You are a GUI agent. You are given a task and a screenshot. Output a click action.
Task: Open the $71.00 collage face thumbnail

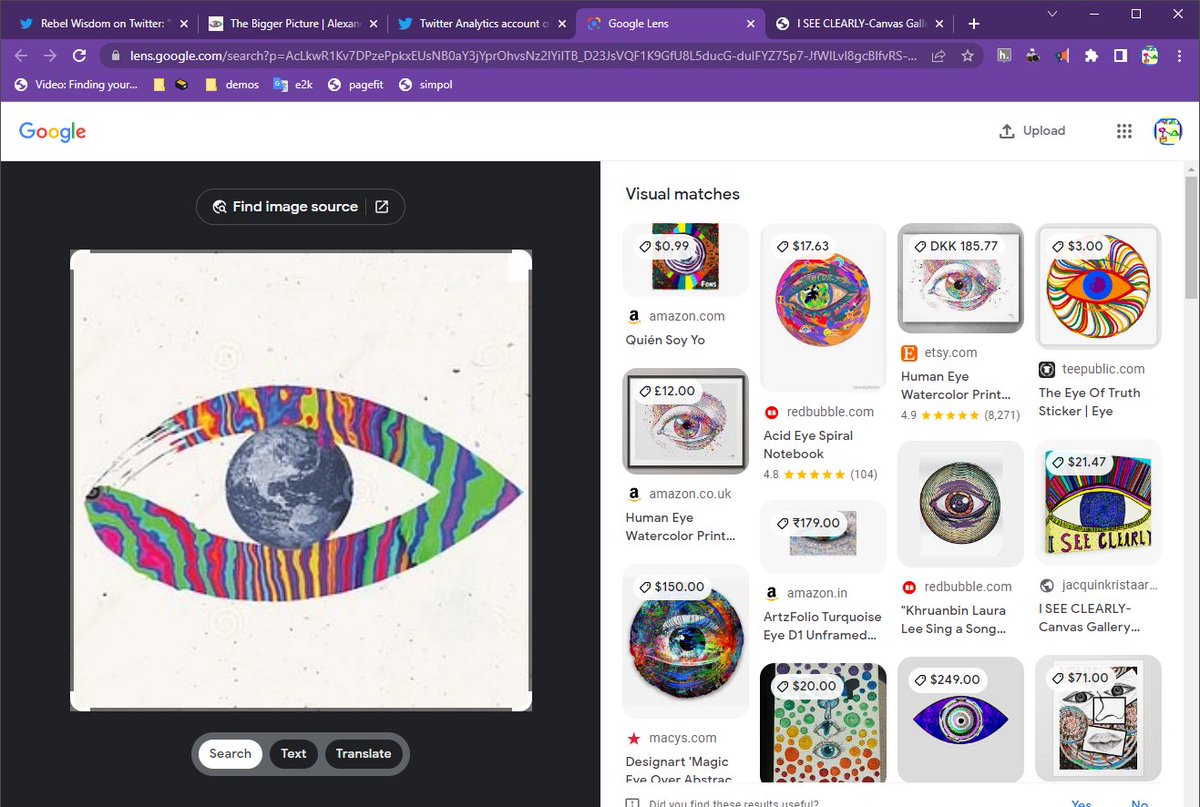point(1098,718)
